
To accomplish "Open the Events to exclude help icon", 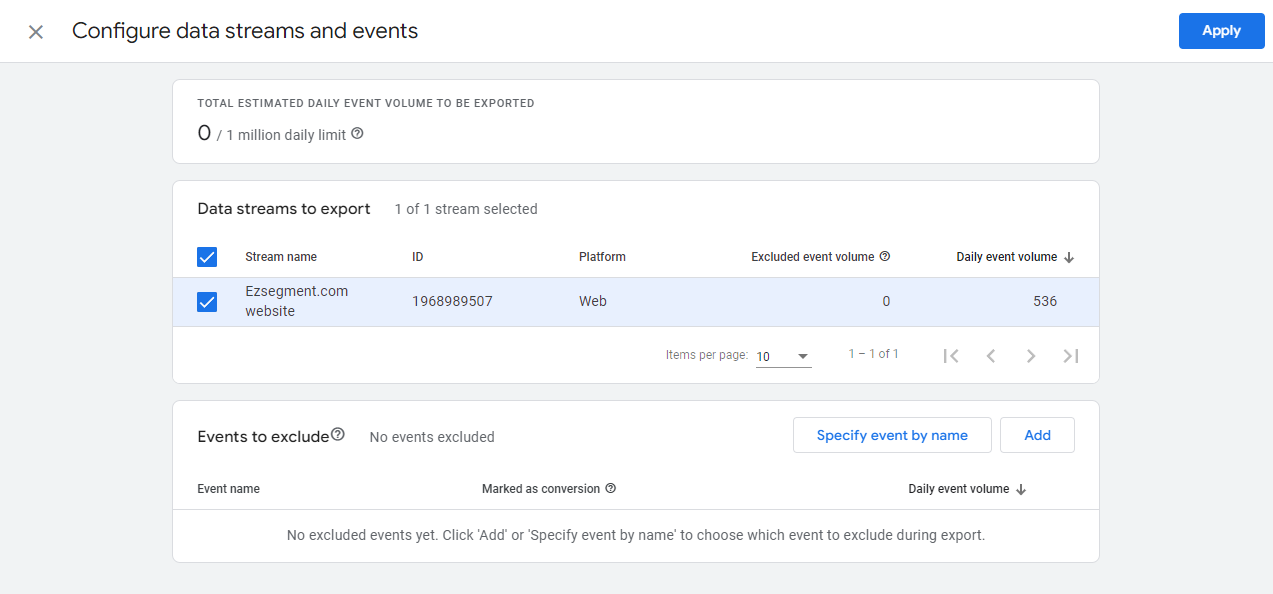I will tap(338, 431).
